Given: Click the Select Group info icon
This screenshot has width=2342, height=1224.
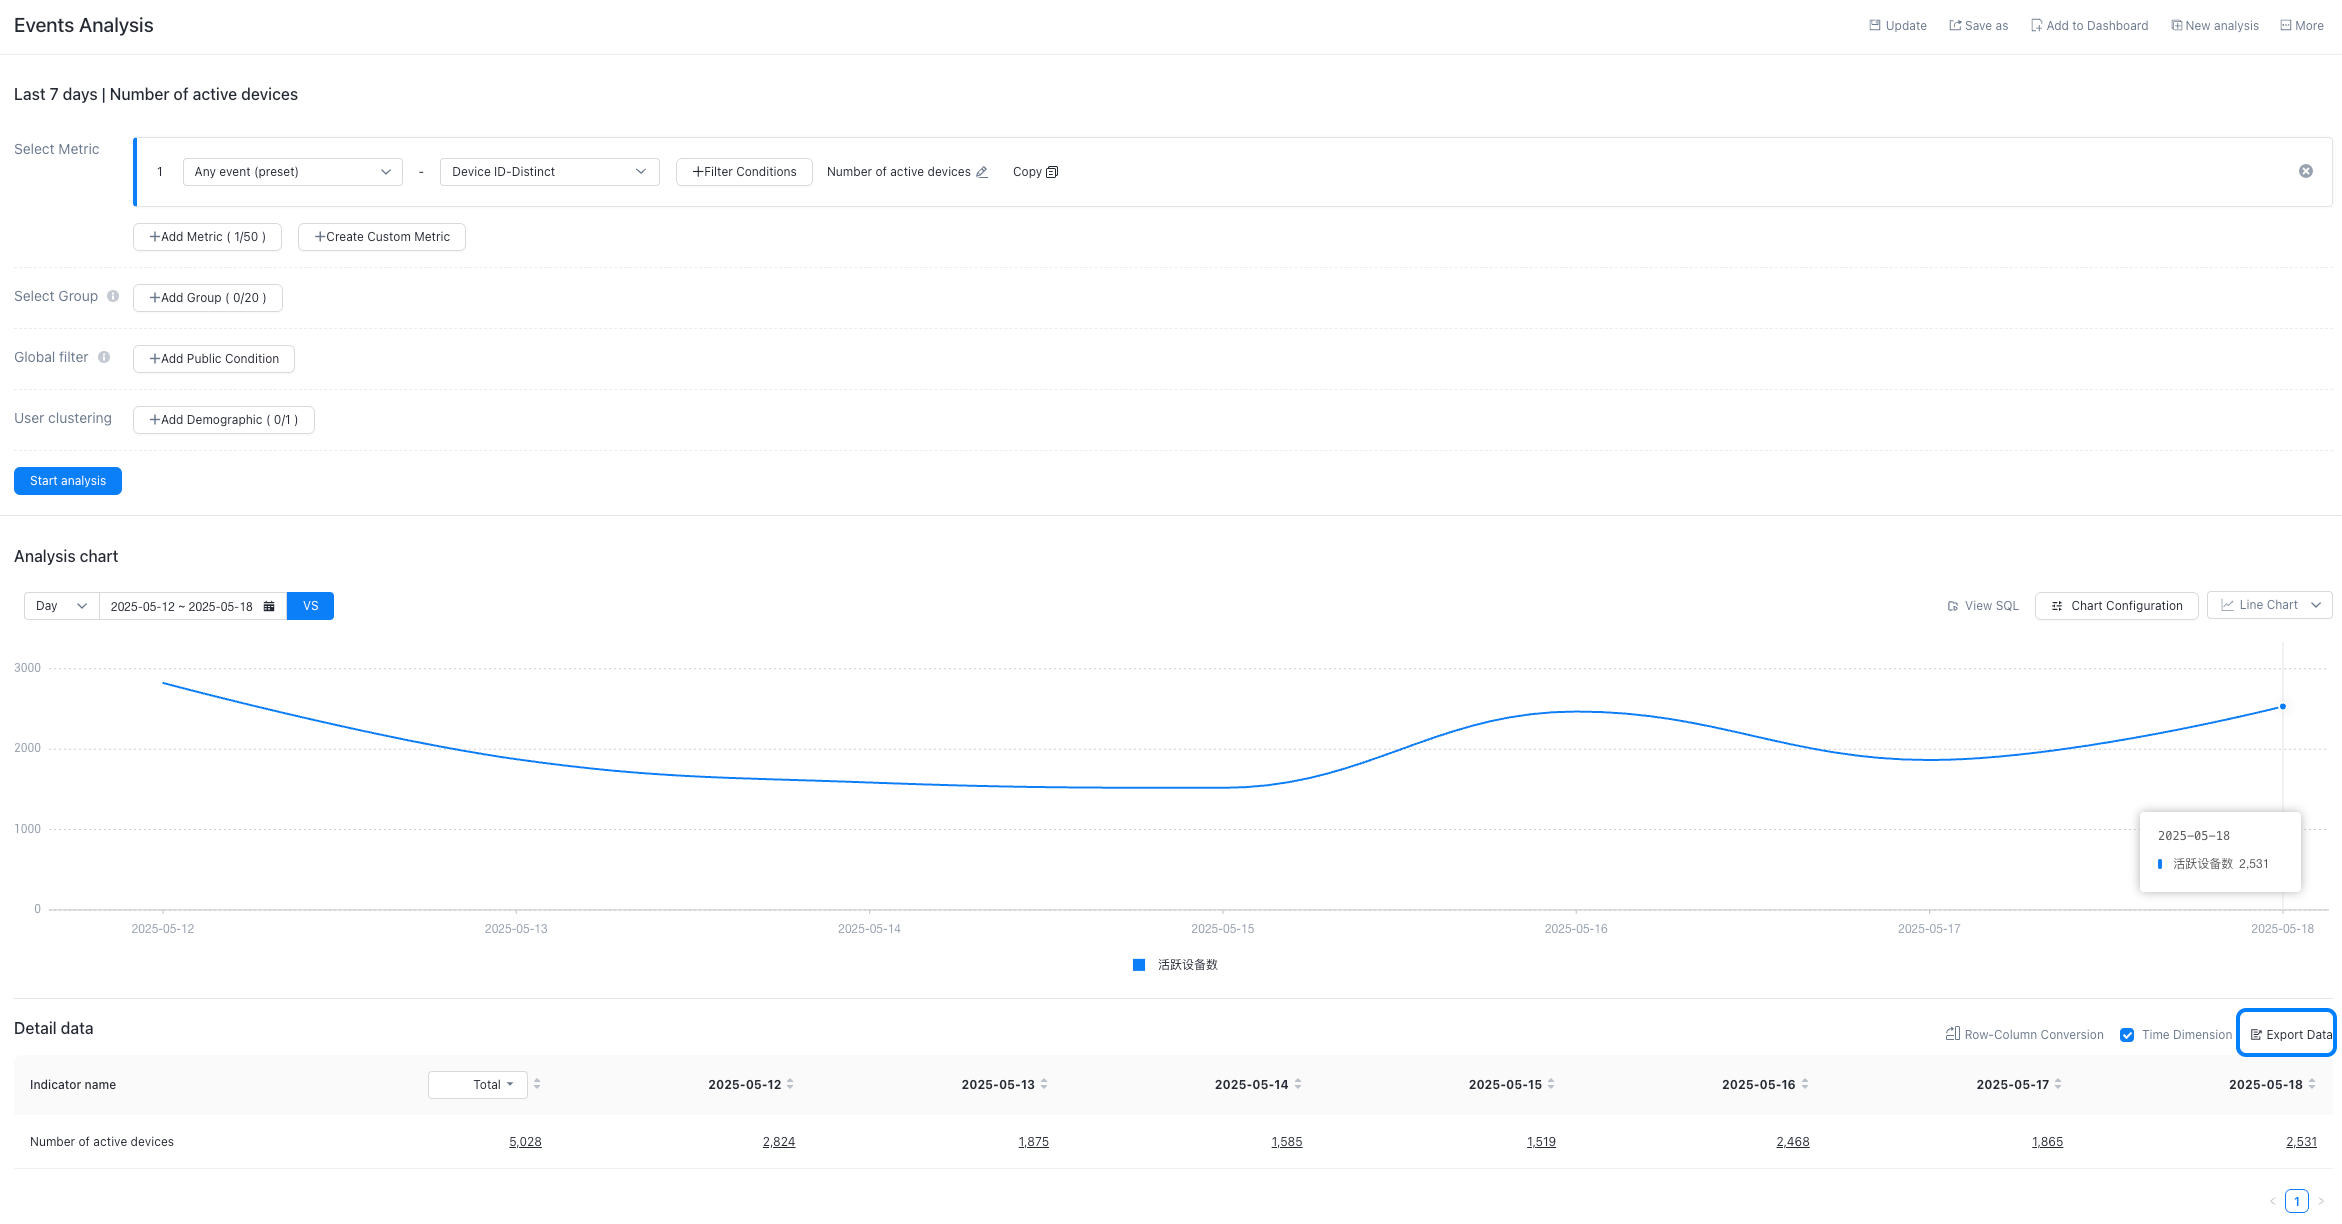Looking at the screenshot, I should click(x=113, y=296).
